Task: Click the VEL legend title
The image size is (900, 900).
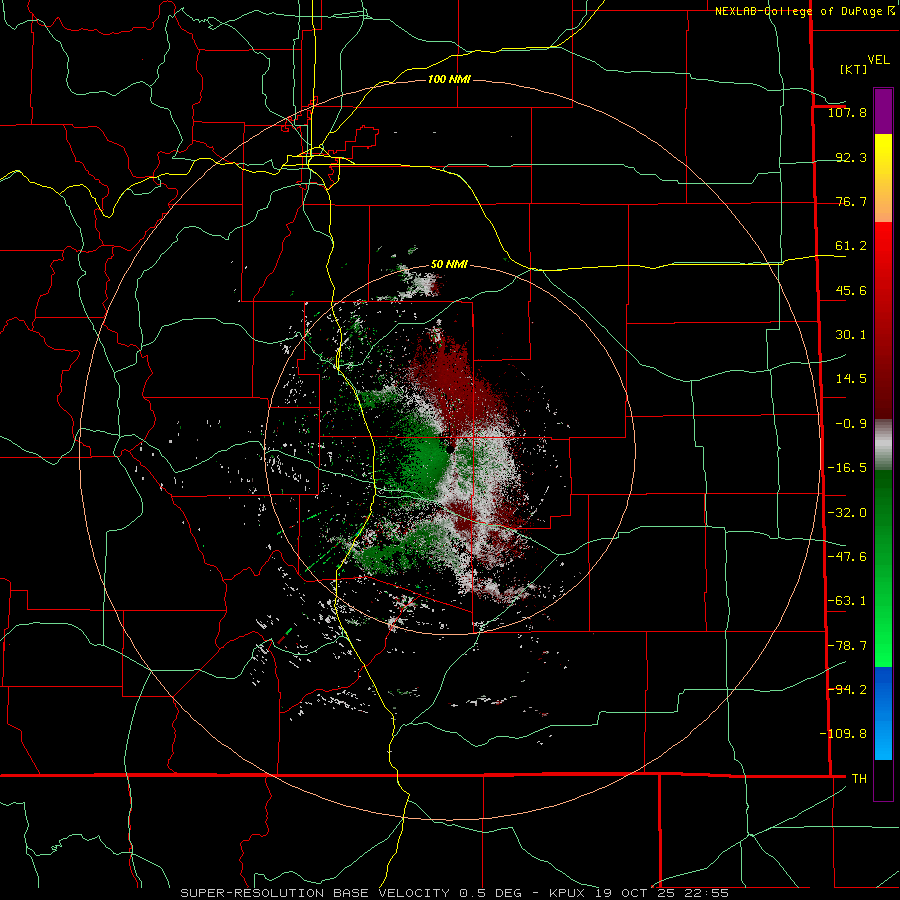Action: click(878, 60)
